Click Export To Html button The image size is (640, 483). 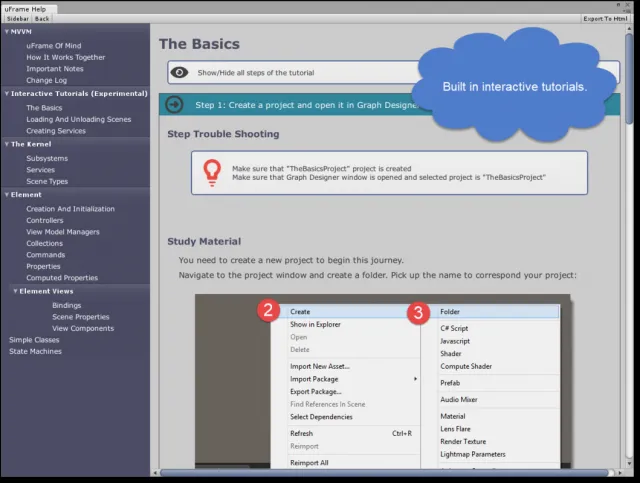click(x=605, y=19)
